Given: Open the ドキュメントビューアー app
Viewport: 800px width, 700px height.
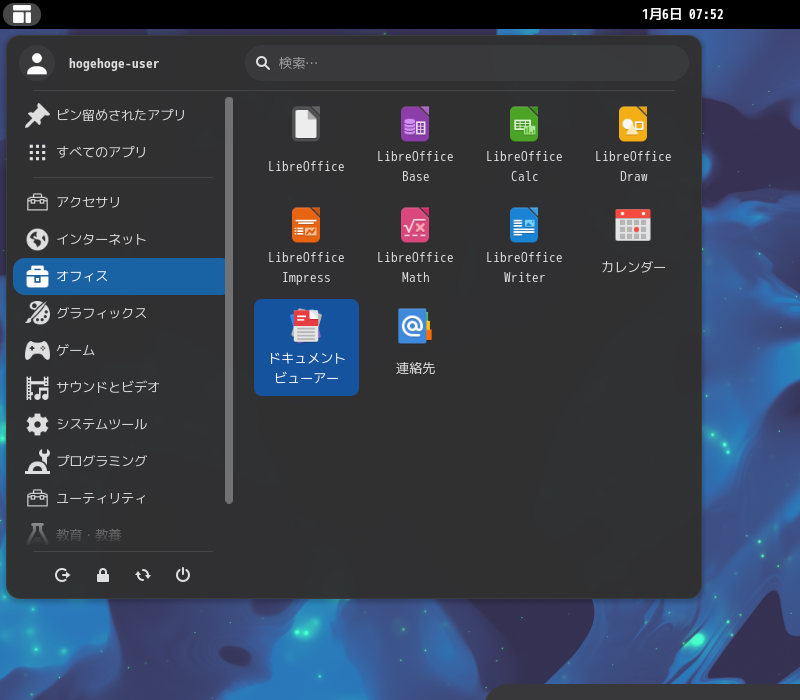Looking at the screenshot, I should pos(306,347).
